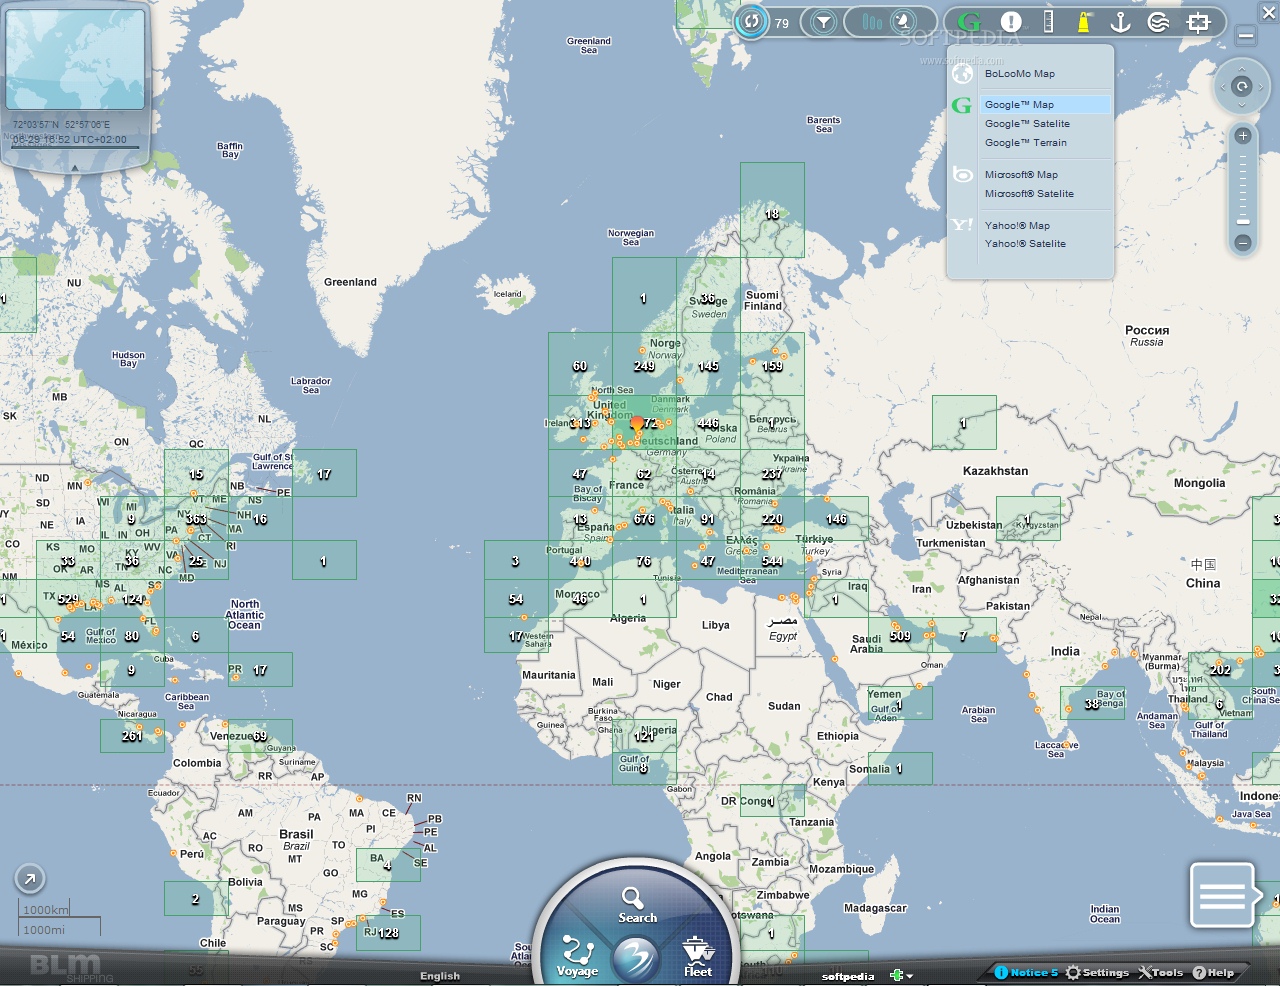This screenshot has width=1280, height=986.
Task: Click vessel cluster labeled 676
Action: click(x=644, y=519)
